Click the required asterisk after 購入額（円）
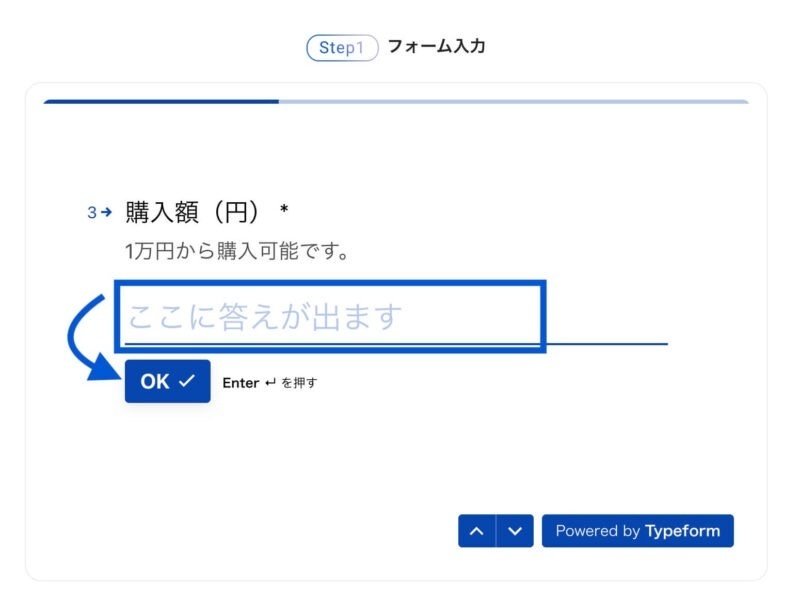This screenshot has height=599, width=800. click(x=284, y=209)
